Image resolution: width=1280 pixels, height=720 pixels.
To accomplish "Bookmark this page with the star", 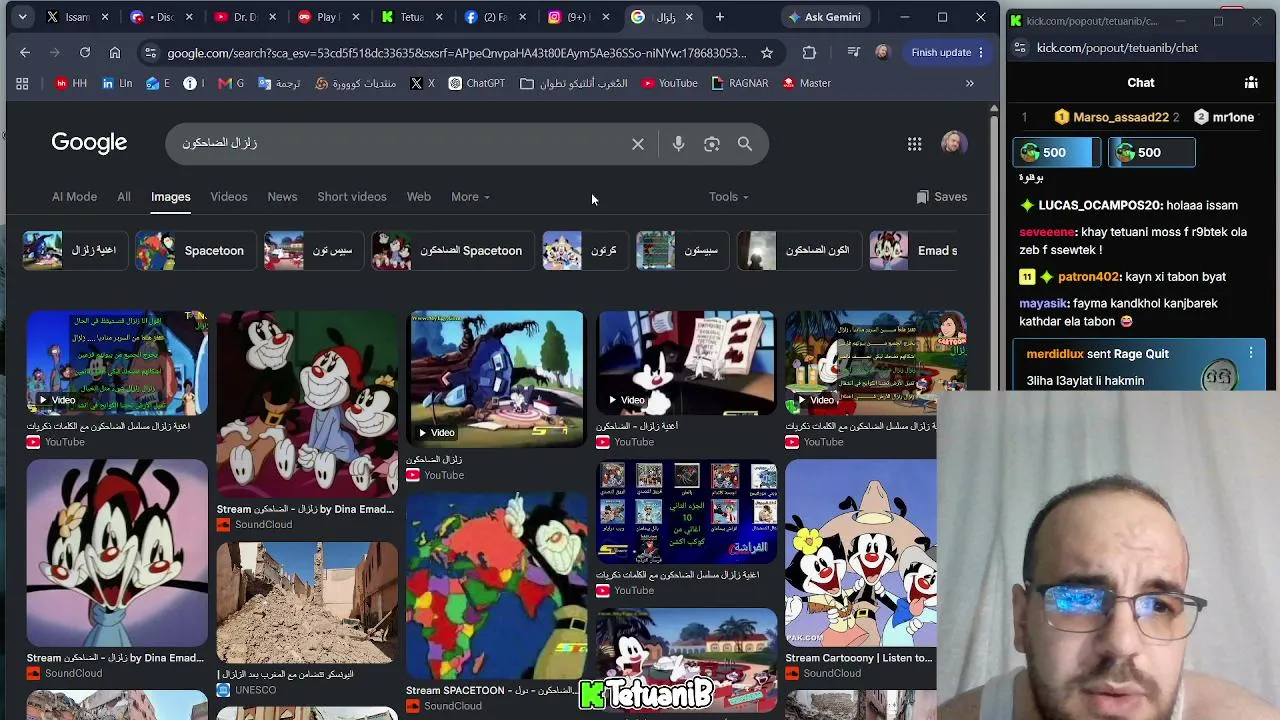I will click(767, 52).
